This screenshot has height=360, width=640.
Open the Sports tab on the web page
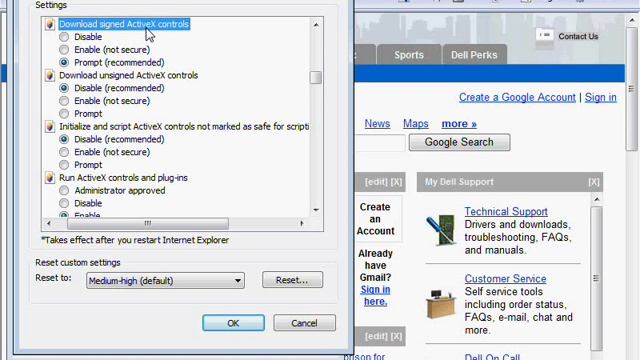click(x=409, y=55)
